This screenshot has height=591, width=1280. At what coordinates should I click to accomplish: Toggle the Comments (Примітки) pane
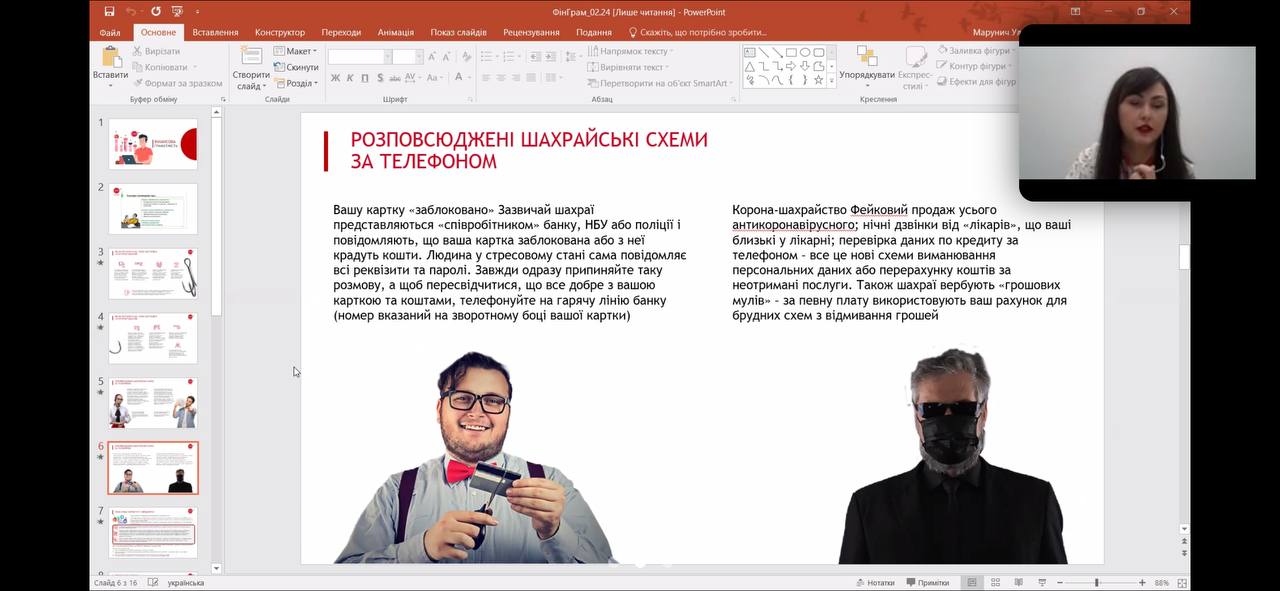pos(927,582)
